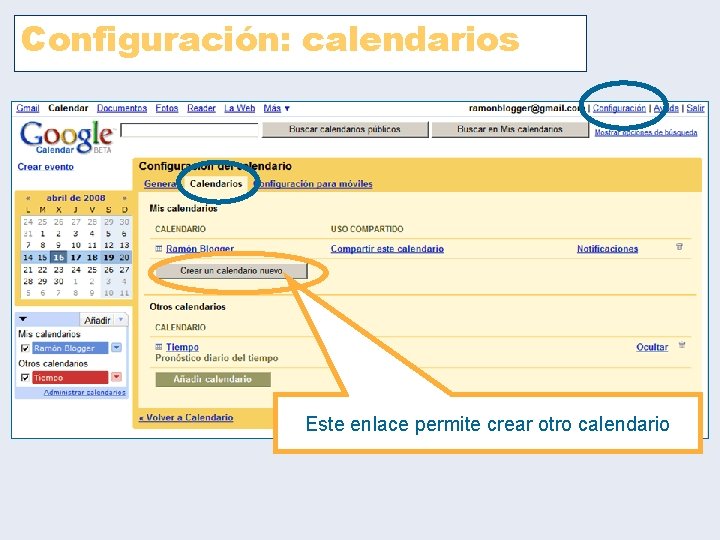Toggle the Tiempo calendar checkbox
The image size is (720, 540).
[25, 377]
